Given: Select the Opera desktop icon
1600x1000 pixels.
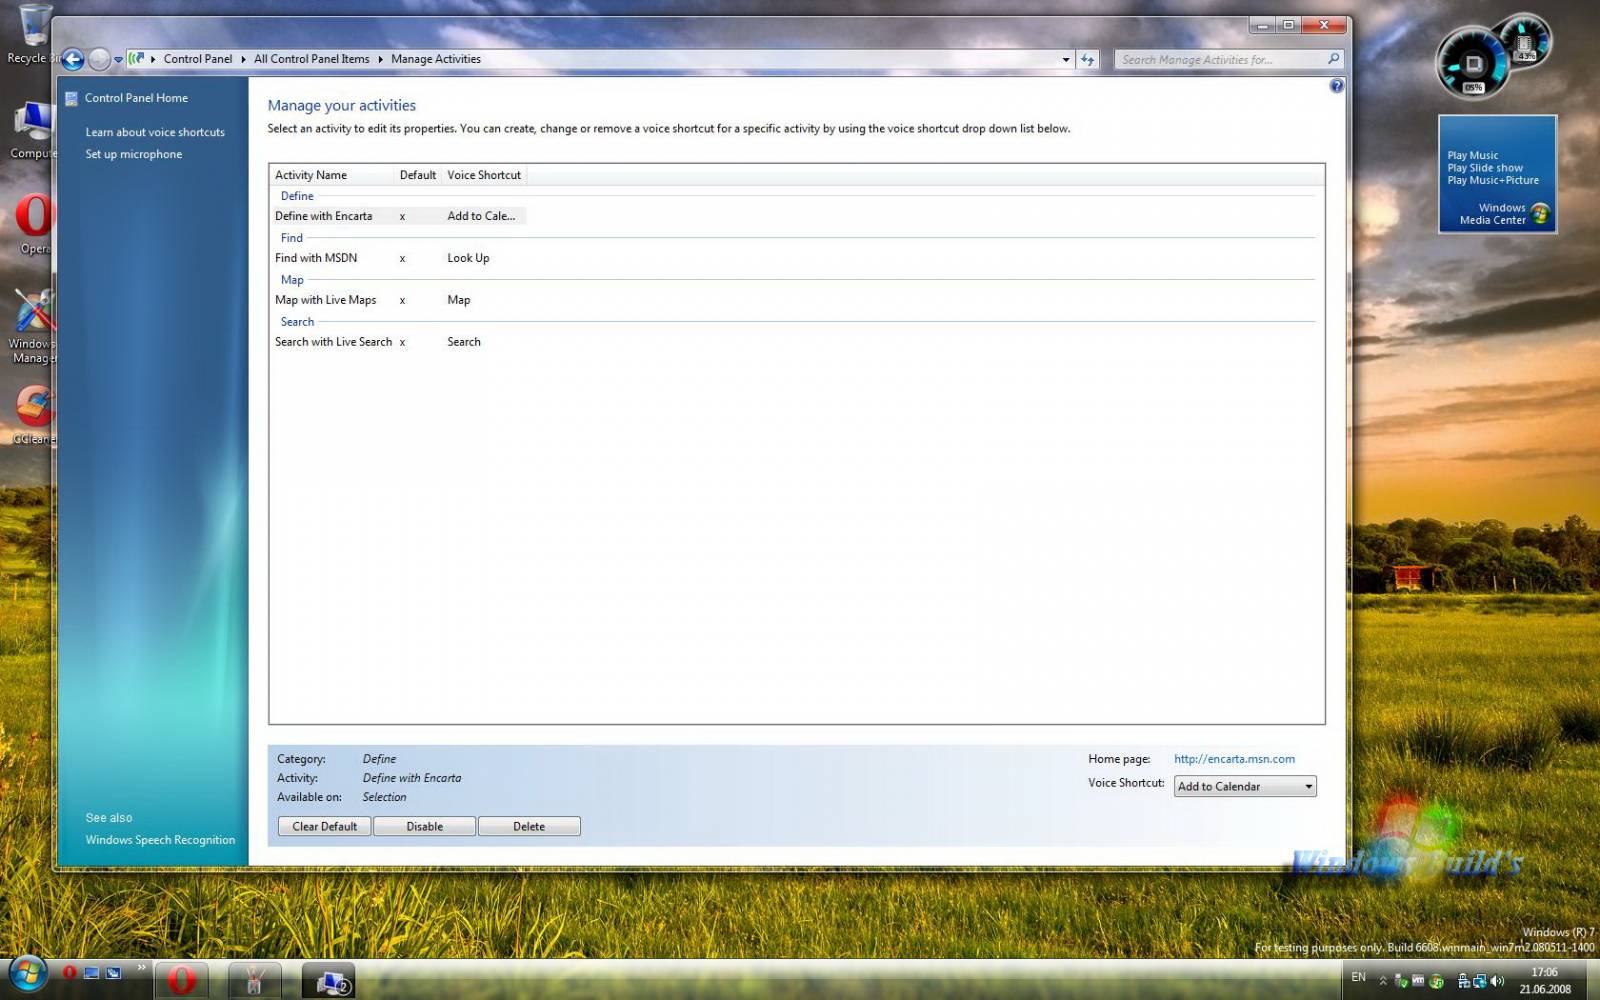Looking at the screenshot, I should (x=33, y=222).
